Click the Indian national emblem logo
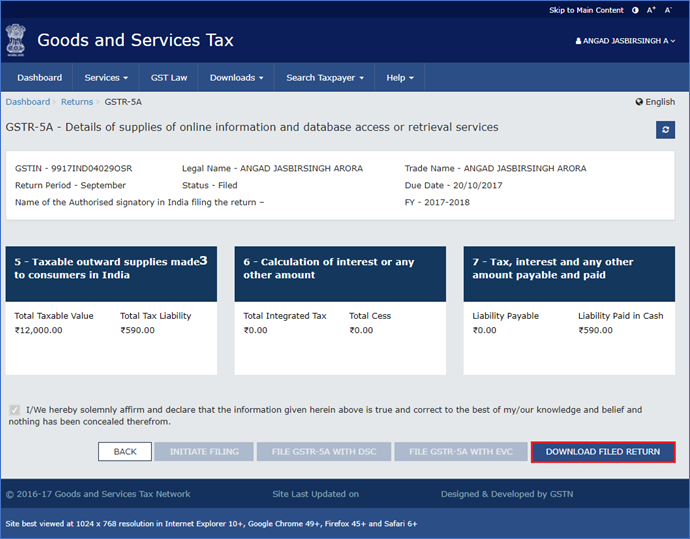This screenshot has width=690, height=539. click(16, 40)
